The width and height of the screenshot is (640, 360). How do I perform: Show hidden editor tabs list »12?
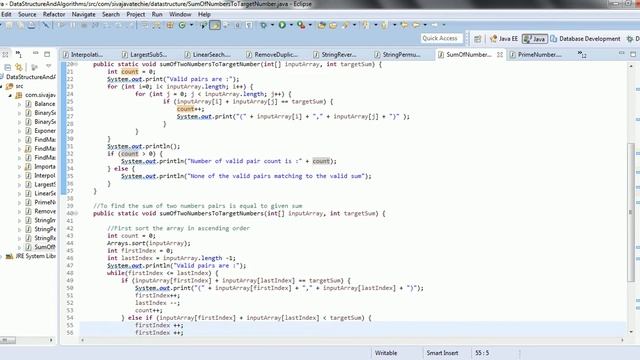point(582,54)
